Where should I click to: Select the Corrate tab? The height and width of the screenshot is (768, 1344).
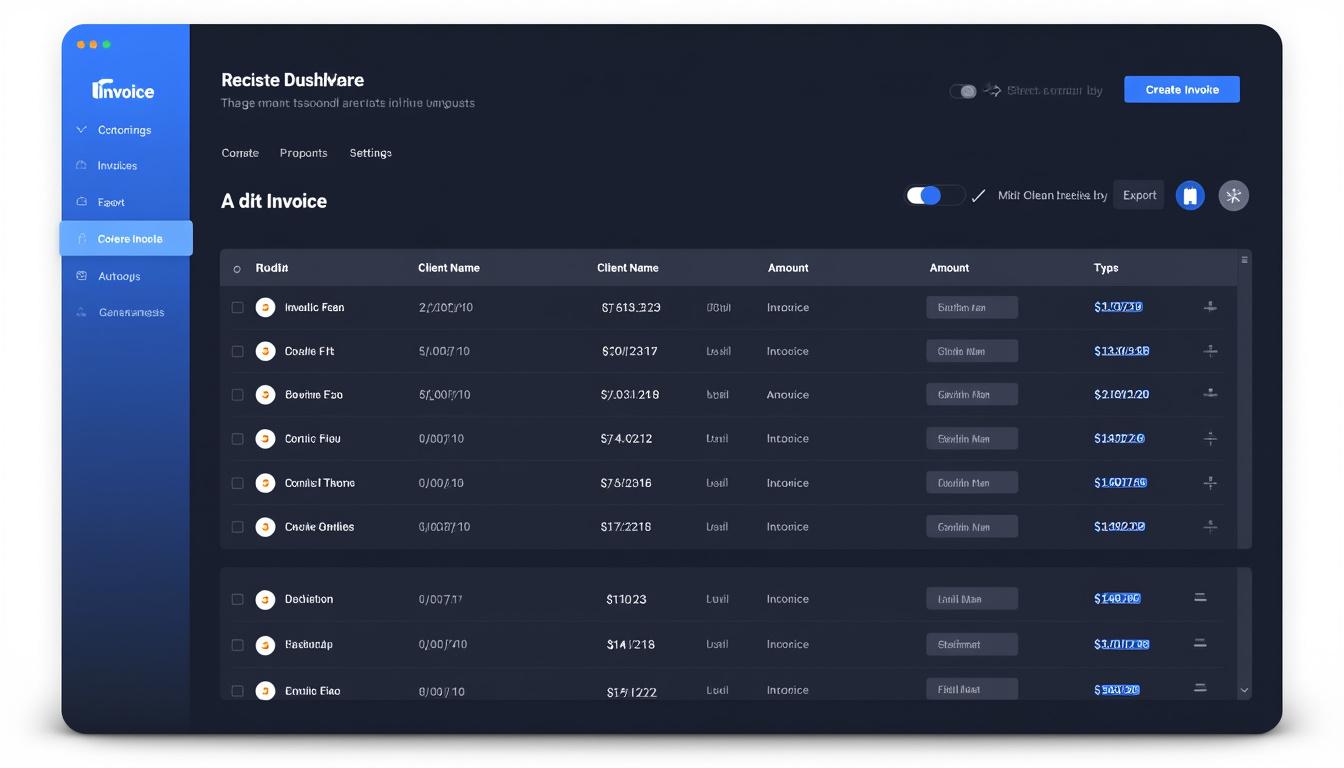tap(240, 153)
